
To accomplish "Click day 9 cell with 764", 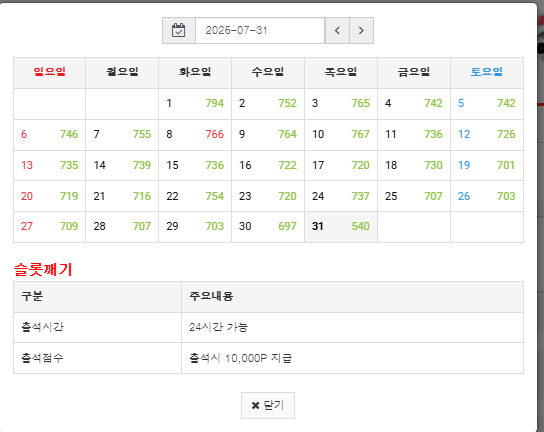I will point(268,135).
